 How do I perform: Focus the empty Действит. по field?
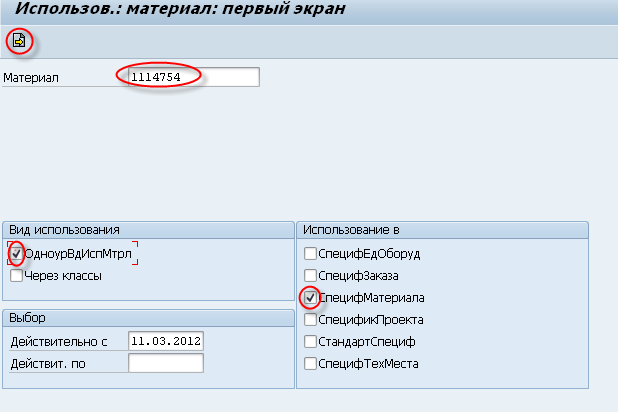tap(166, 363)
